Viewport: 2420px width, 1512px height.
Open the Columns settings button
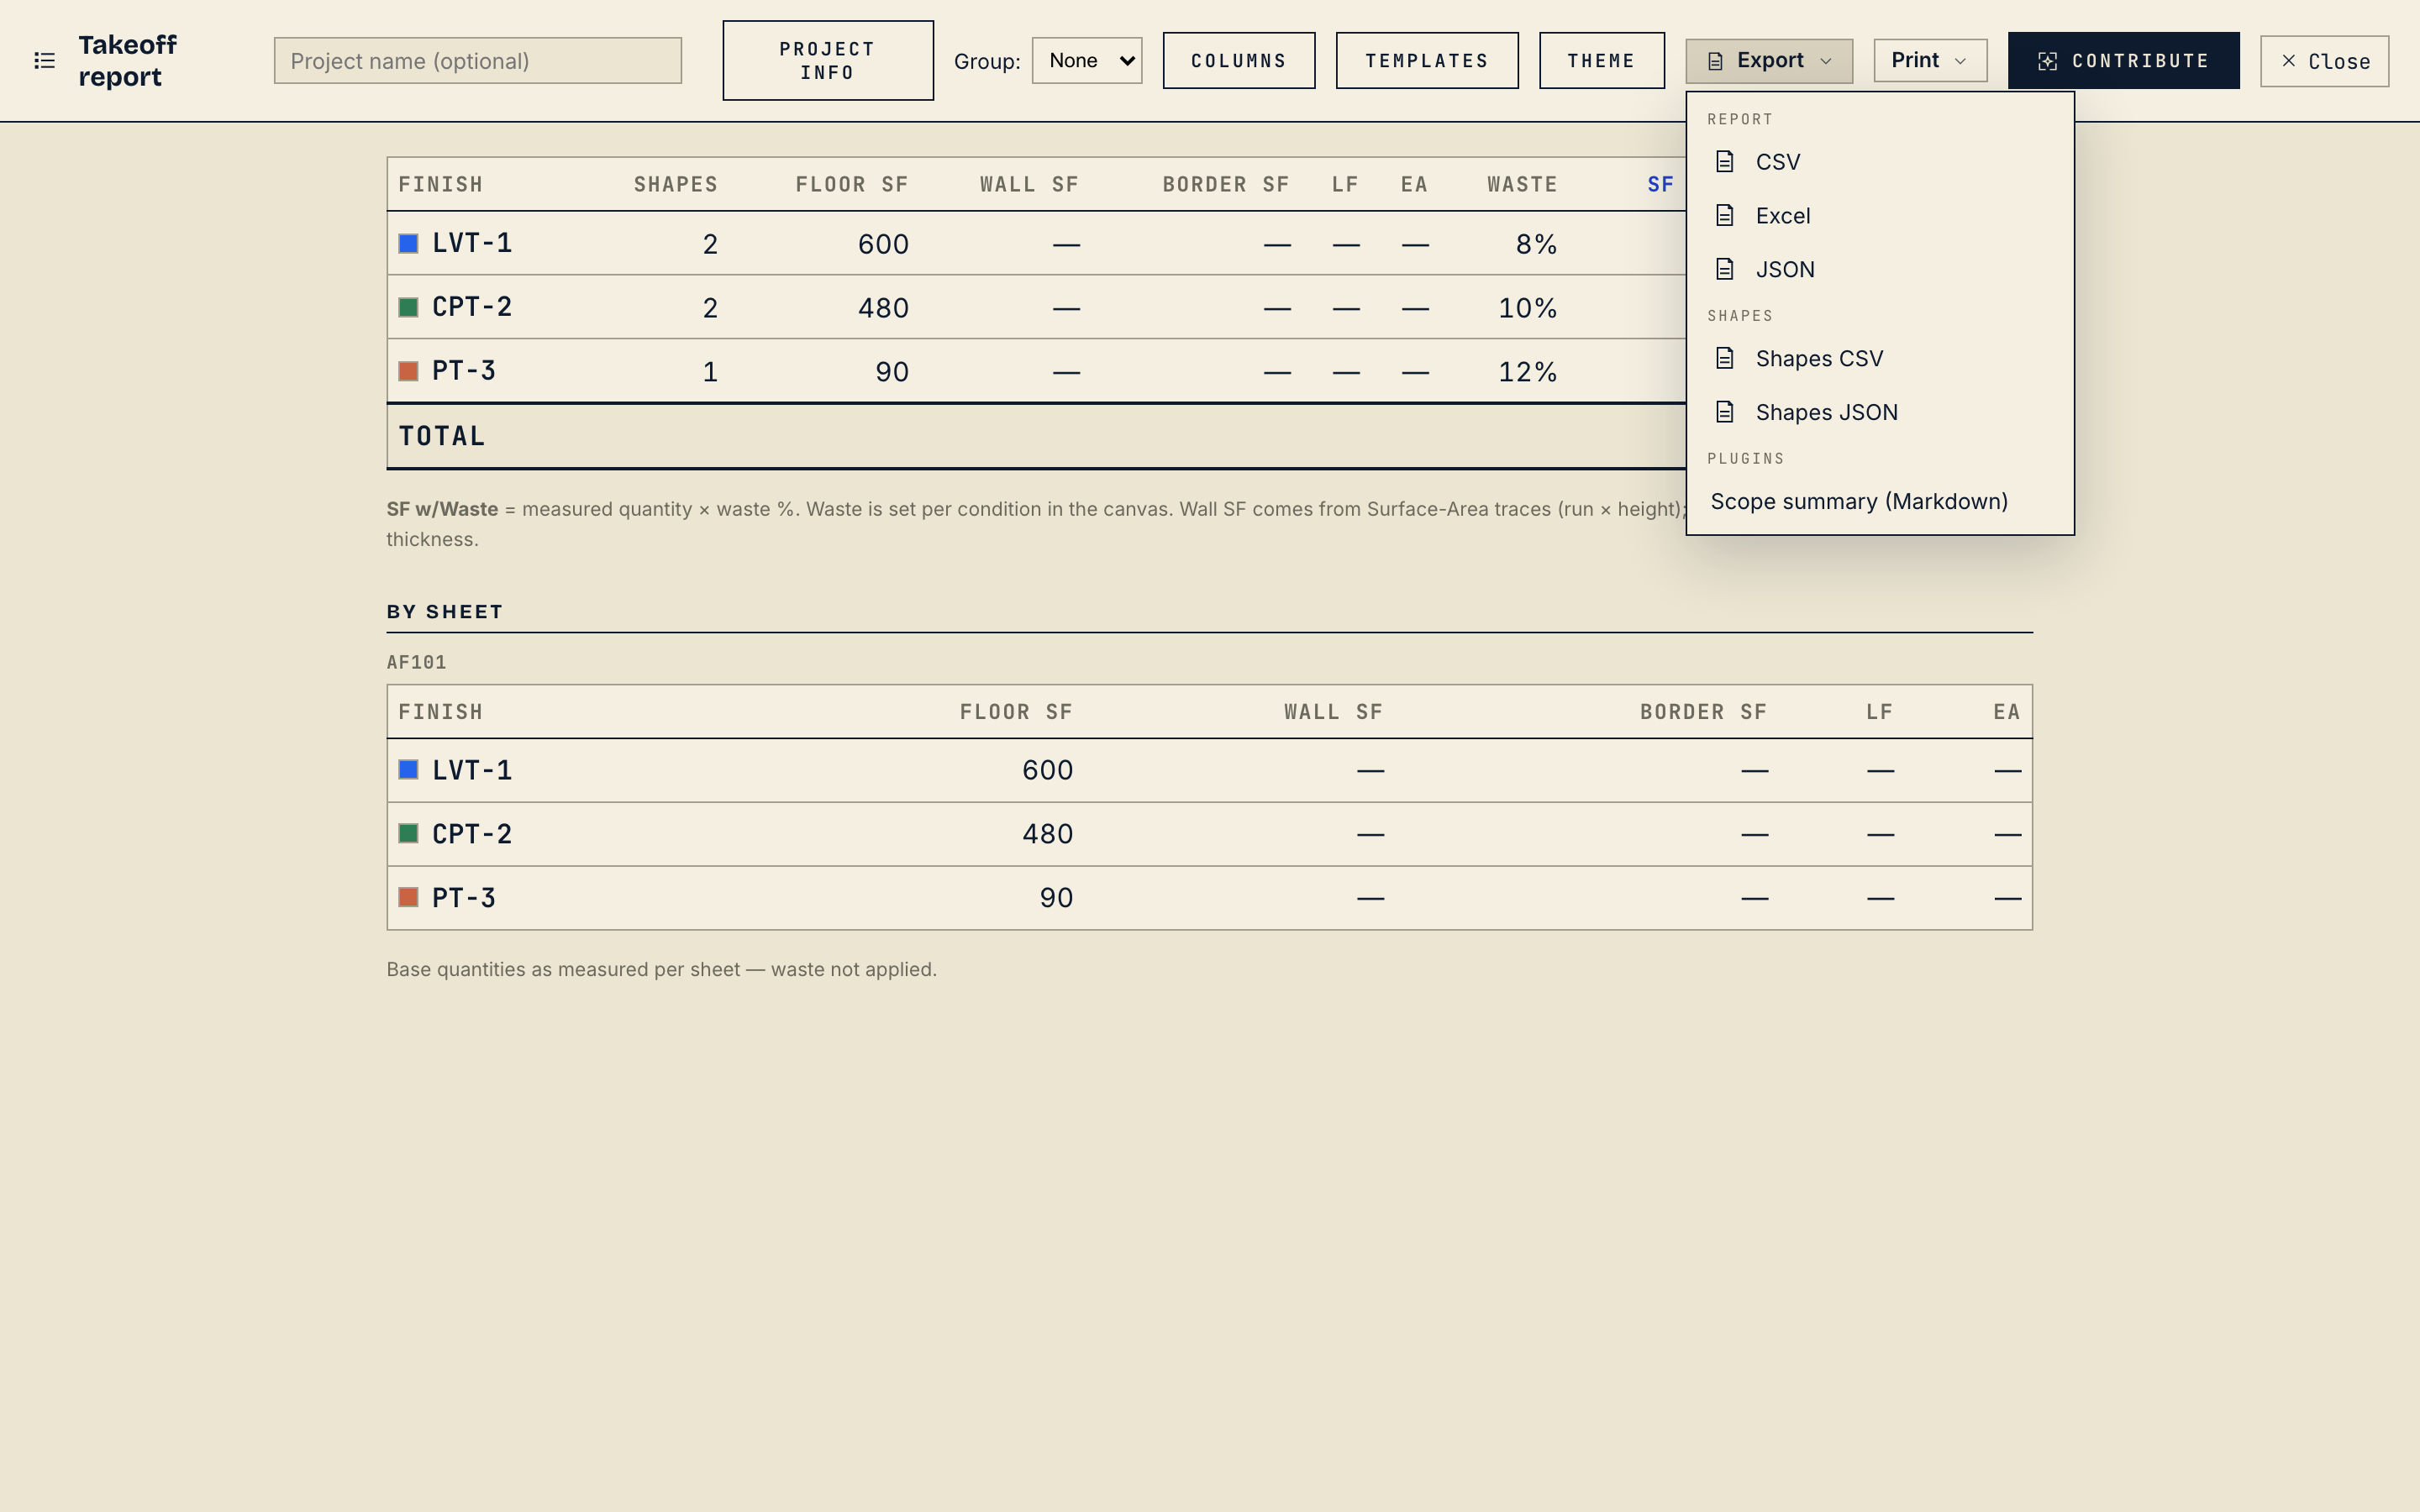coord(1239,61)
